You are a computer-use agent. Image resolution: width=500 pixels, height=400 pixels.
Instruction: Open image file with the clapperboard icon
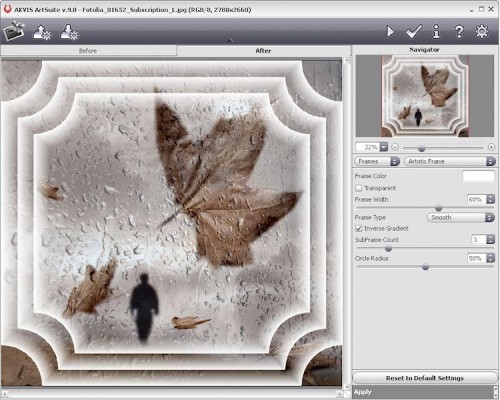tap(14, 31)
